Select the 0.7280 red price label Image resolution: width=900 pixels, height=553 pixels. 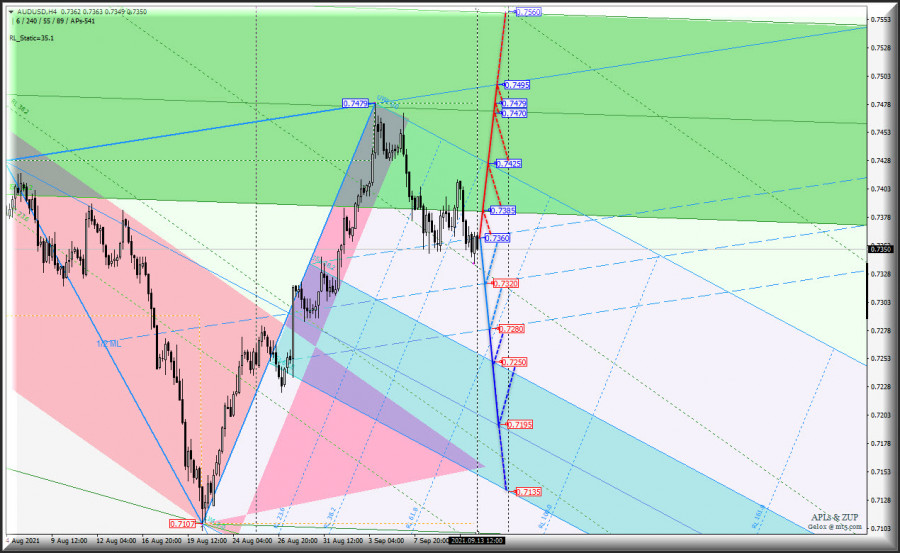[511, 328]
